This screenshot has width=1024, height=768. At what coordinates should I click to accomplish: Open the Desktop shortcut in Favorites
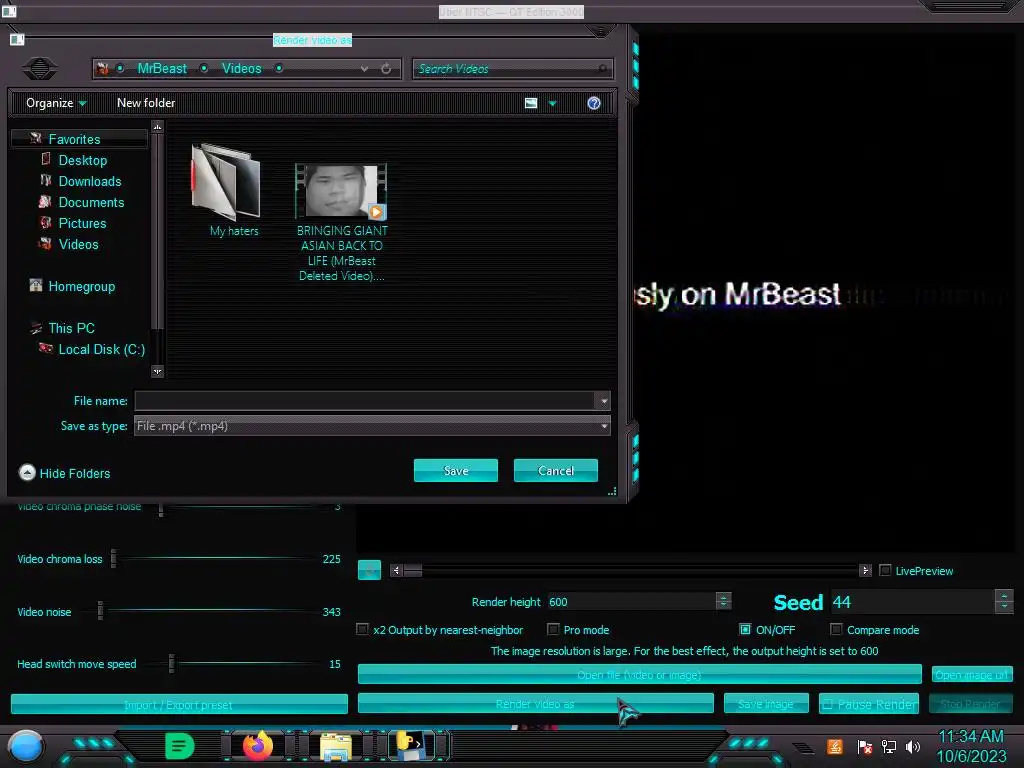click(82, 160)
